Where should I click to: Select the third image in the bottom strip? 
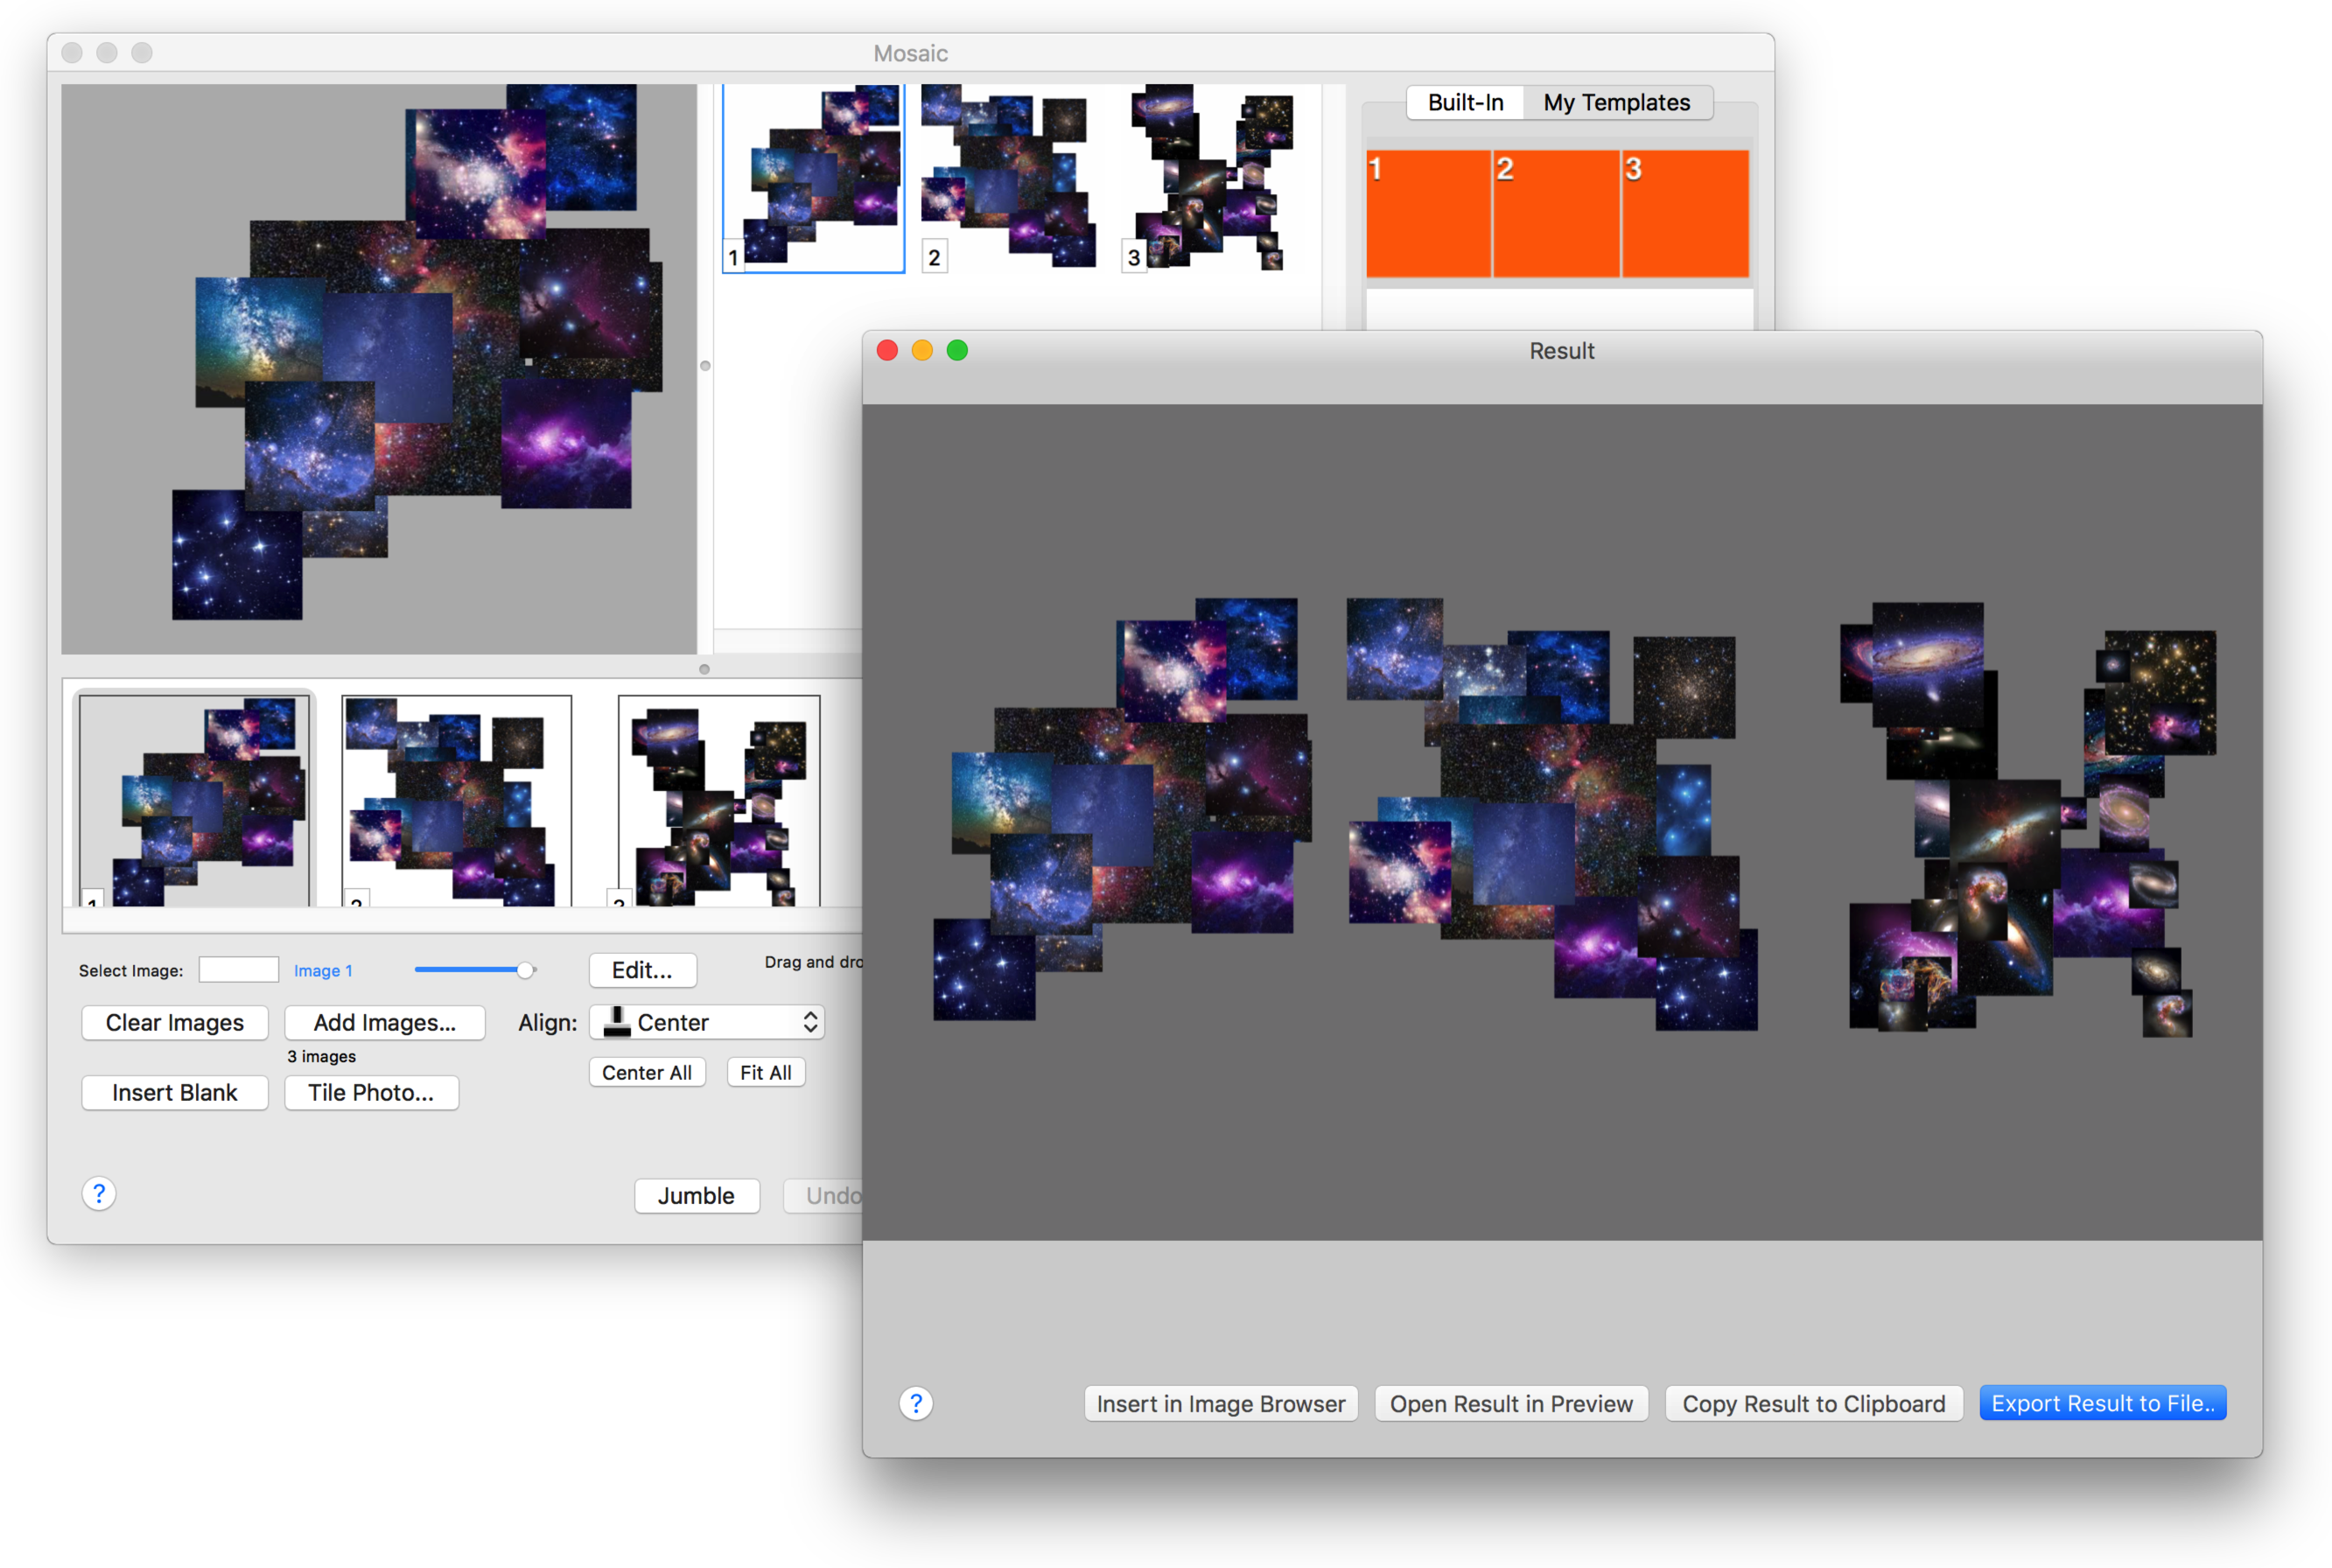click(719, 800)
